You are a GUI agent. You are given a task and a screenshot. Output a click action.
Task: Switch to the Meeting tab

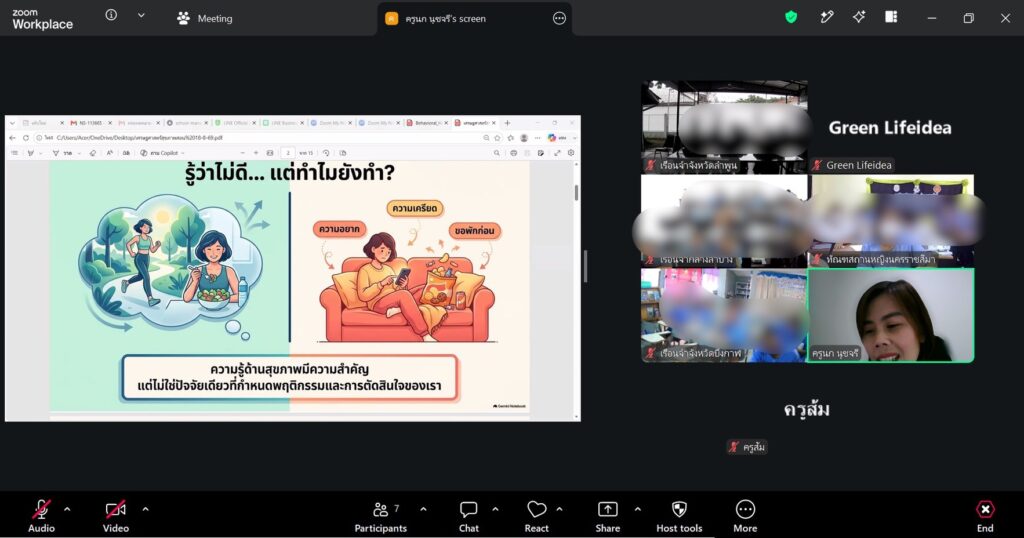click(204, 18)
